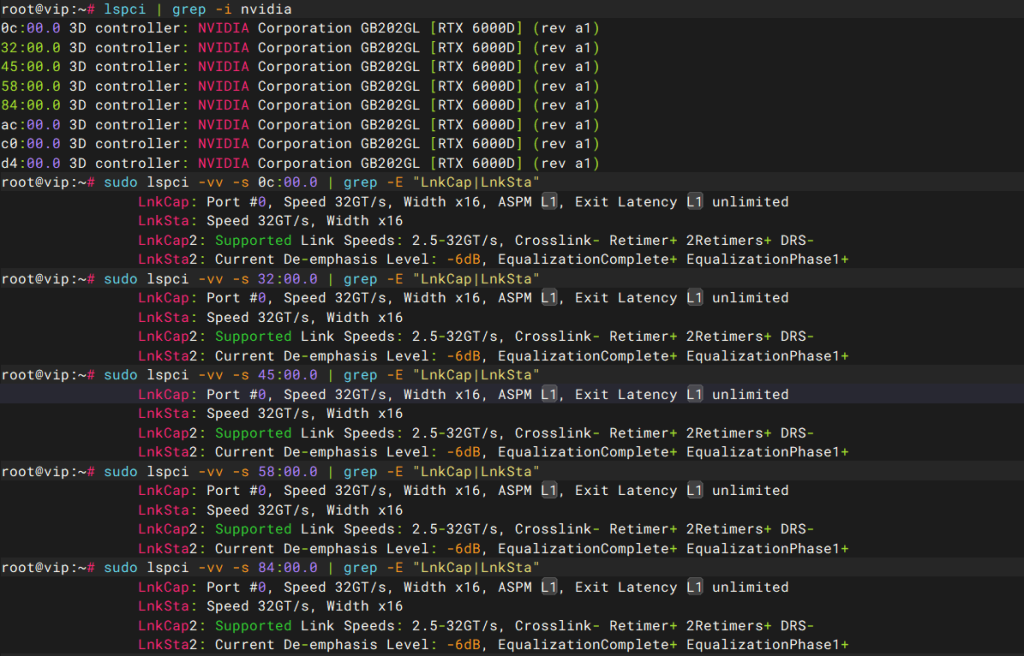The image size is (1024, 656).
Task: Select the 3D controller row for ac:00.0
Action: tap(300, 125)
